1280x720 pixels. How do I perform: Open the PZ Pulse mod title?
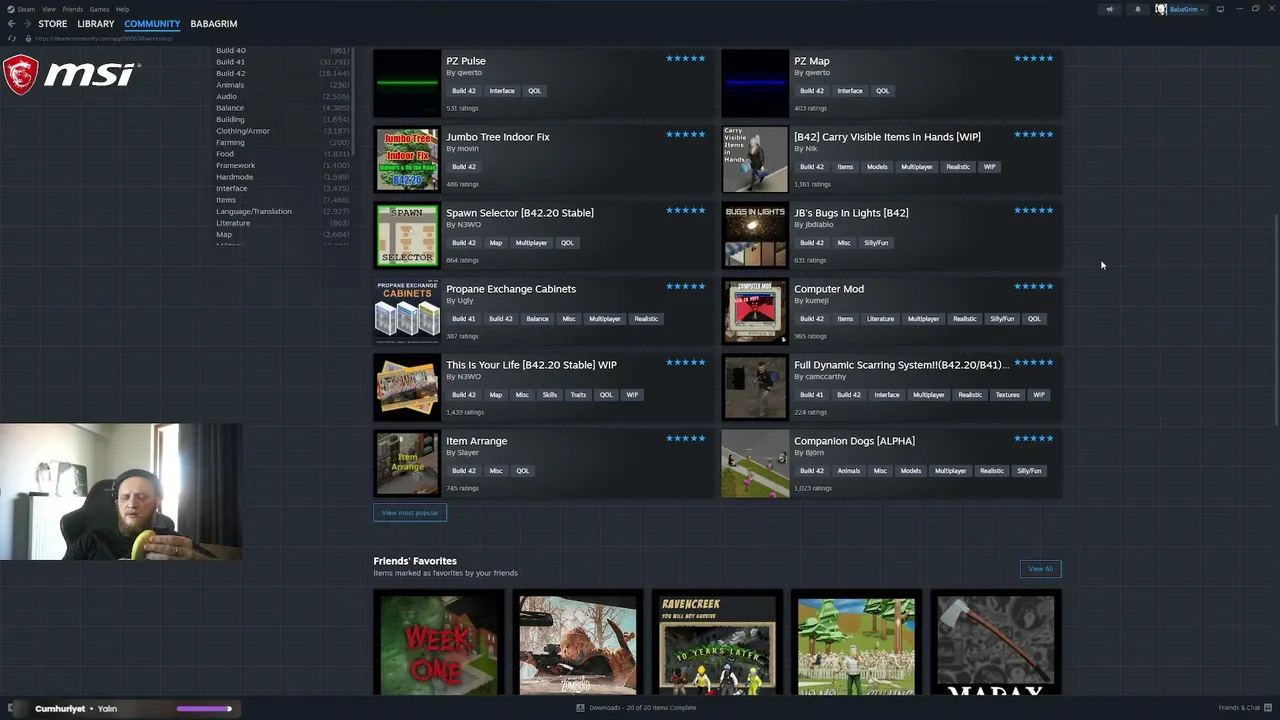(466, 61)
